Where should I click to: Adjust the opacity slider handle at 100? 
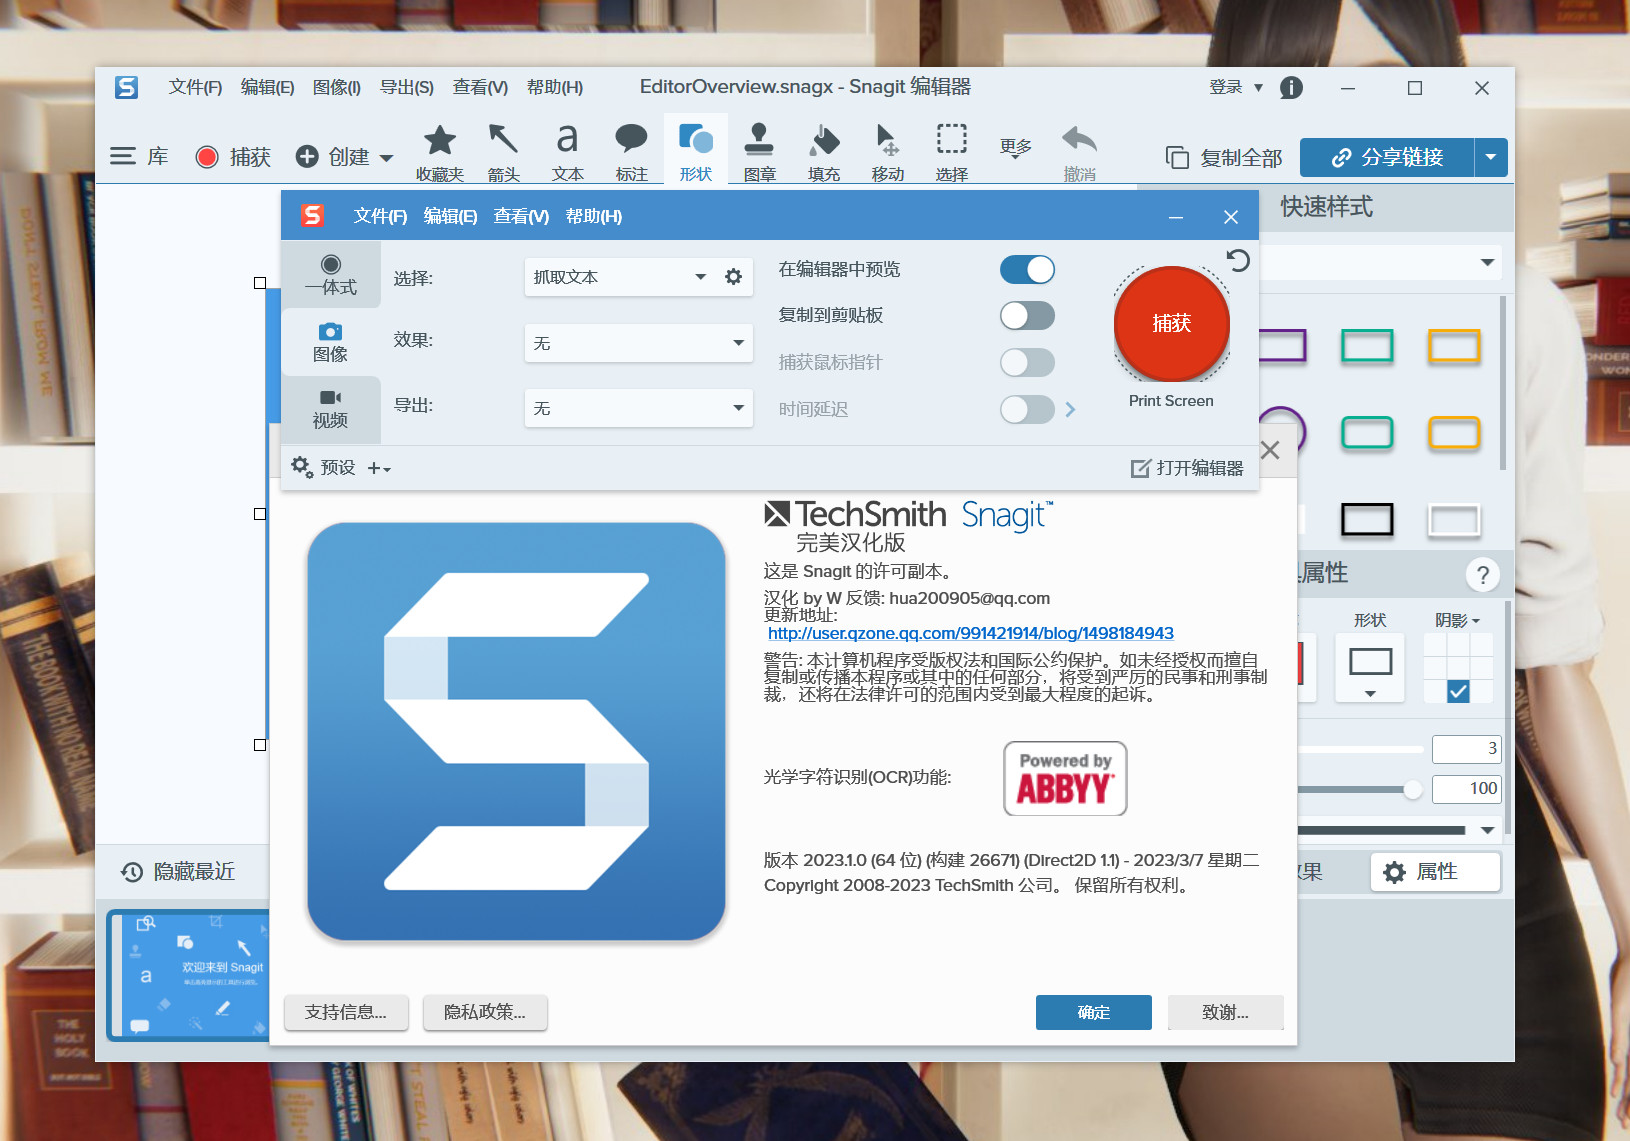tap(1412, 789)
